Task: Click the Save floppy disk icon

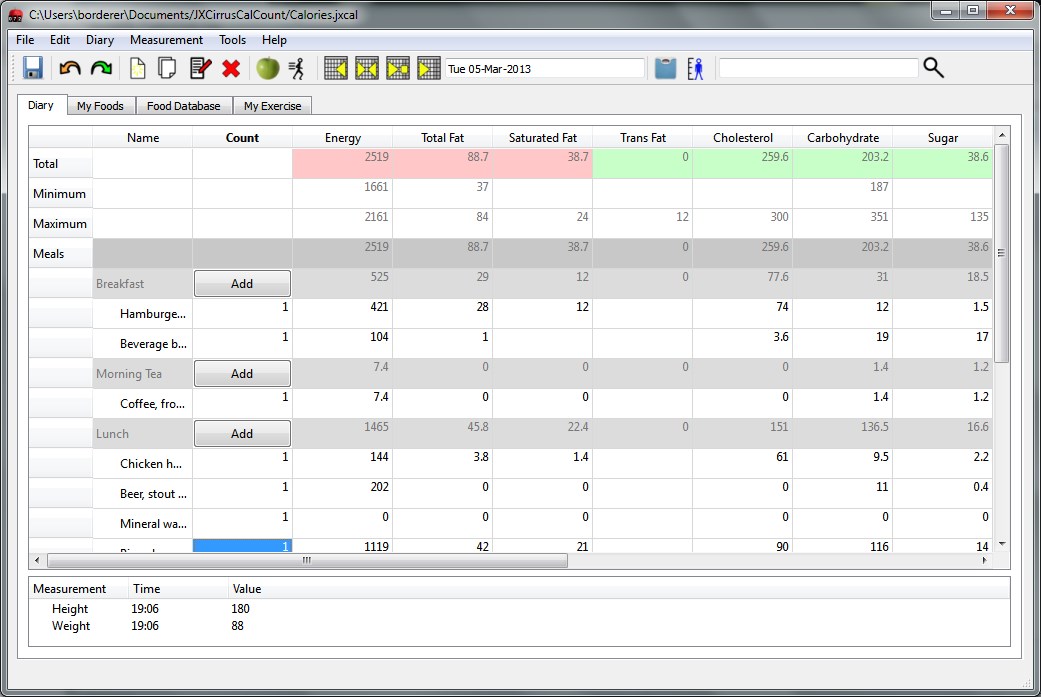Action: click(32, 68)
